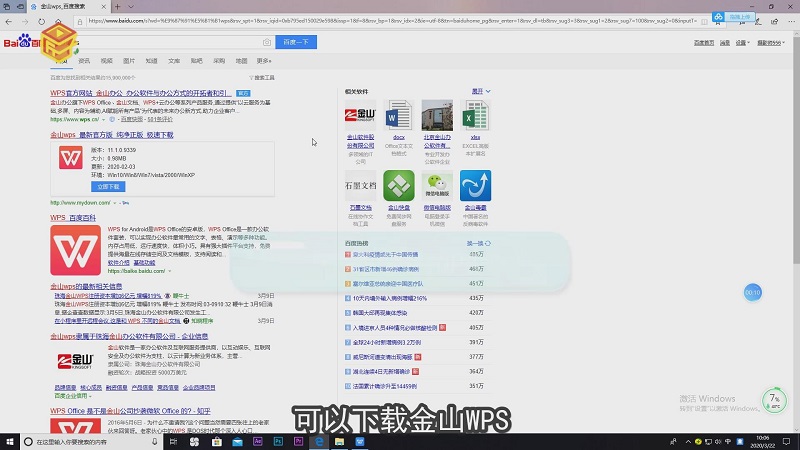Open the 金山快盘 green app icon
Image resolution: width=800 pixels, height=450 pixels.
pyautogui.click(x=398, y=186)
